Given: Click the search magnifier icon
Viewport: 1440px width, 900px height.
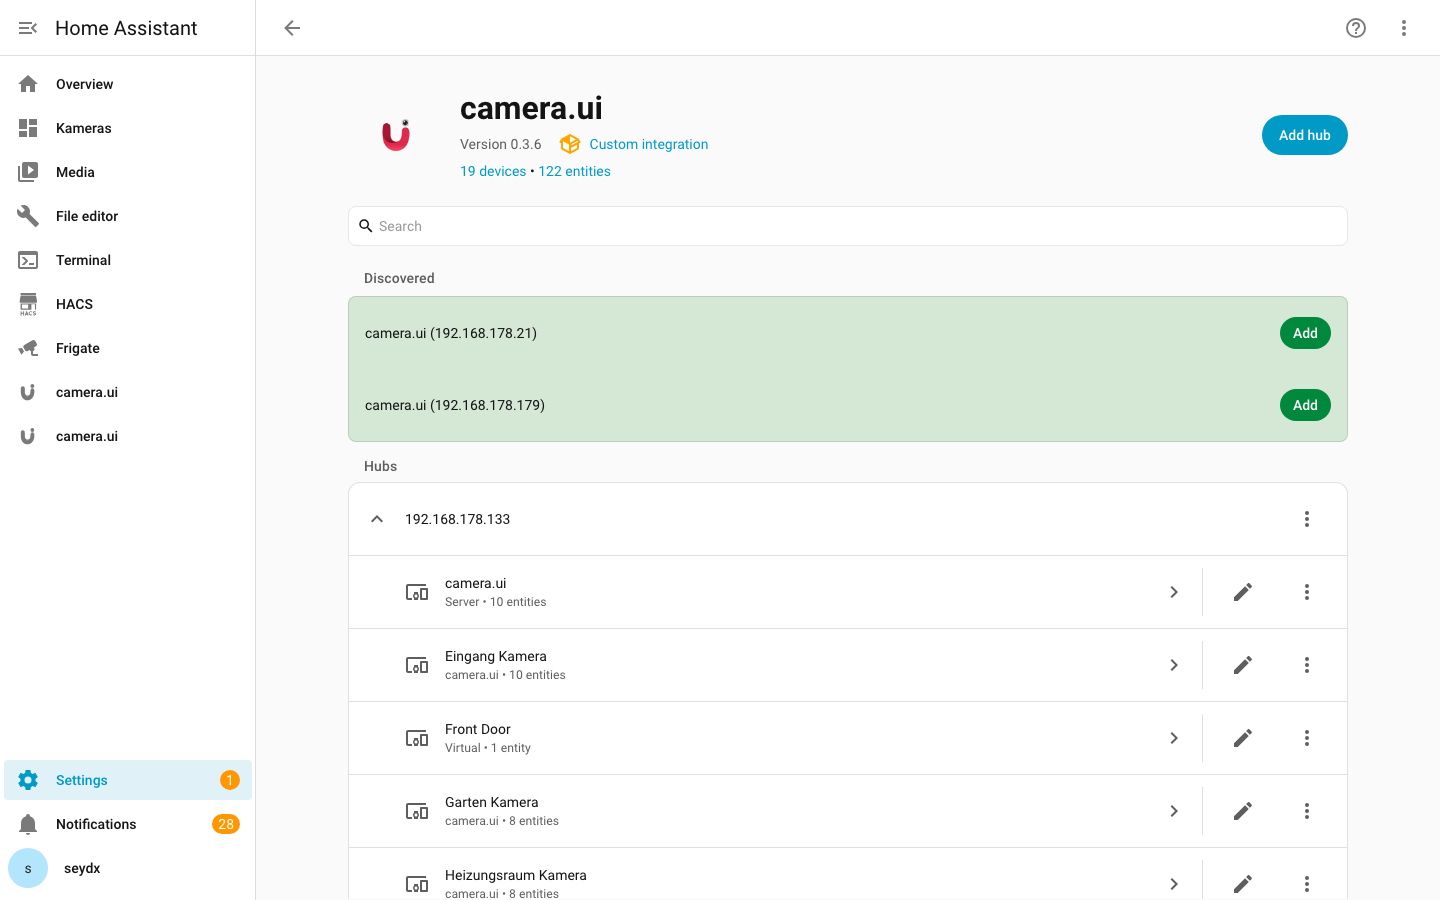Looking at the screenshot, I should (x=366, y=226).
